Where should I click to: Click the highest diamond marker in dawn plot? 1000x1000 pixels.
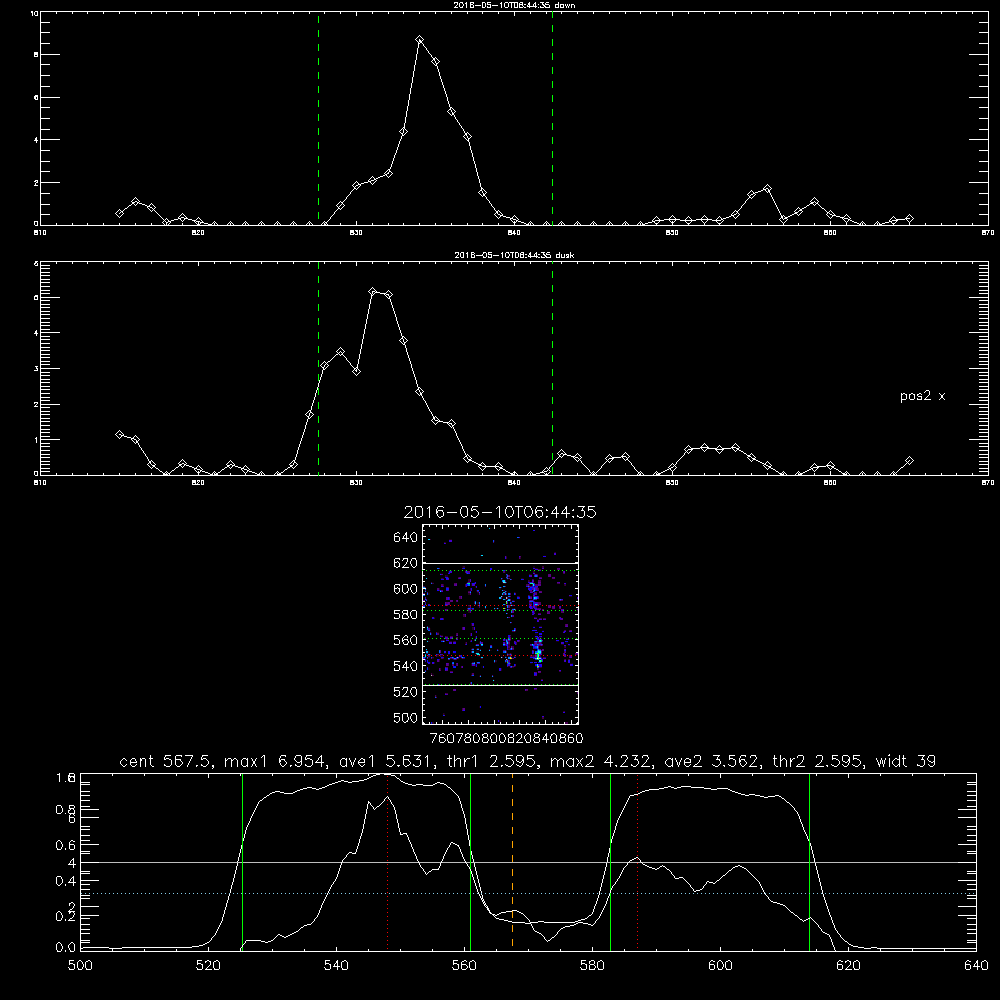click(419, 40)
